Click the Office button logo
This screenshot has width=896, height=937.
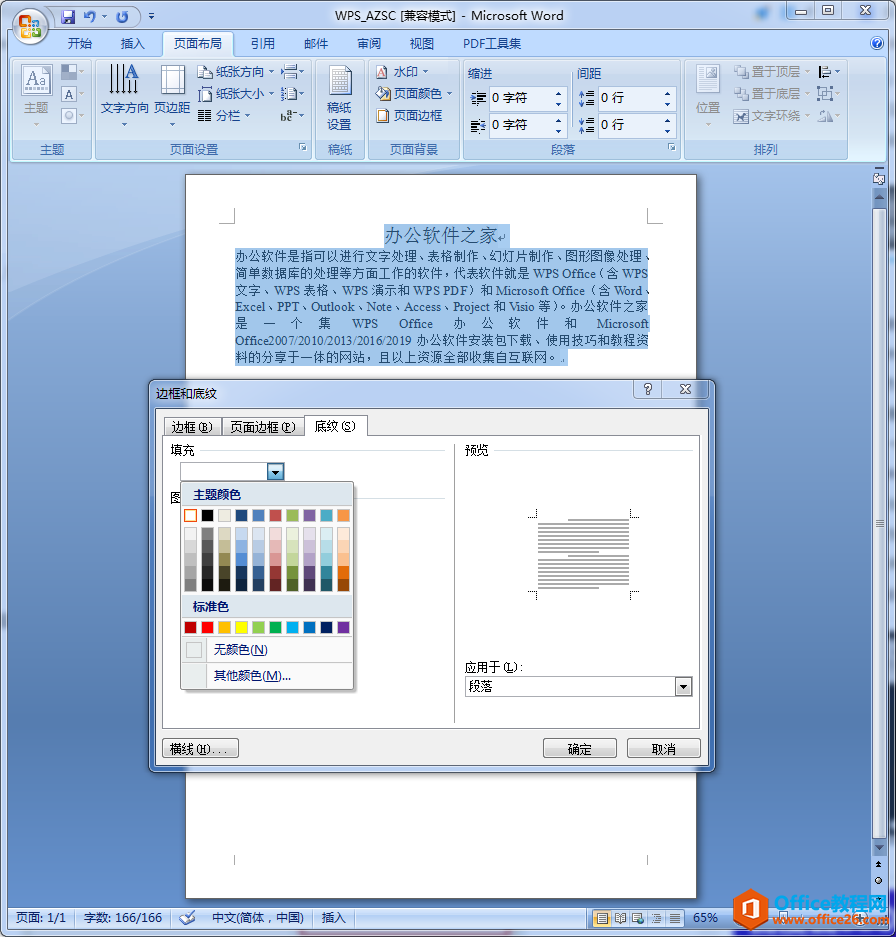[30, 26]
